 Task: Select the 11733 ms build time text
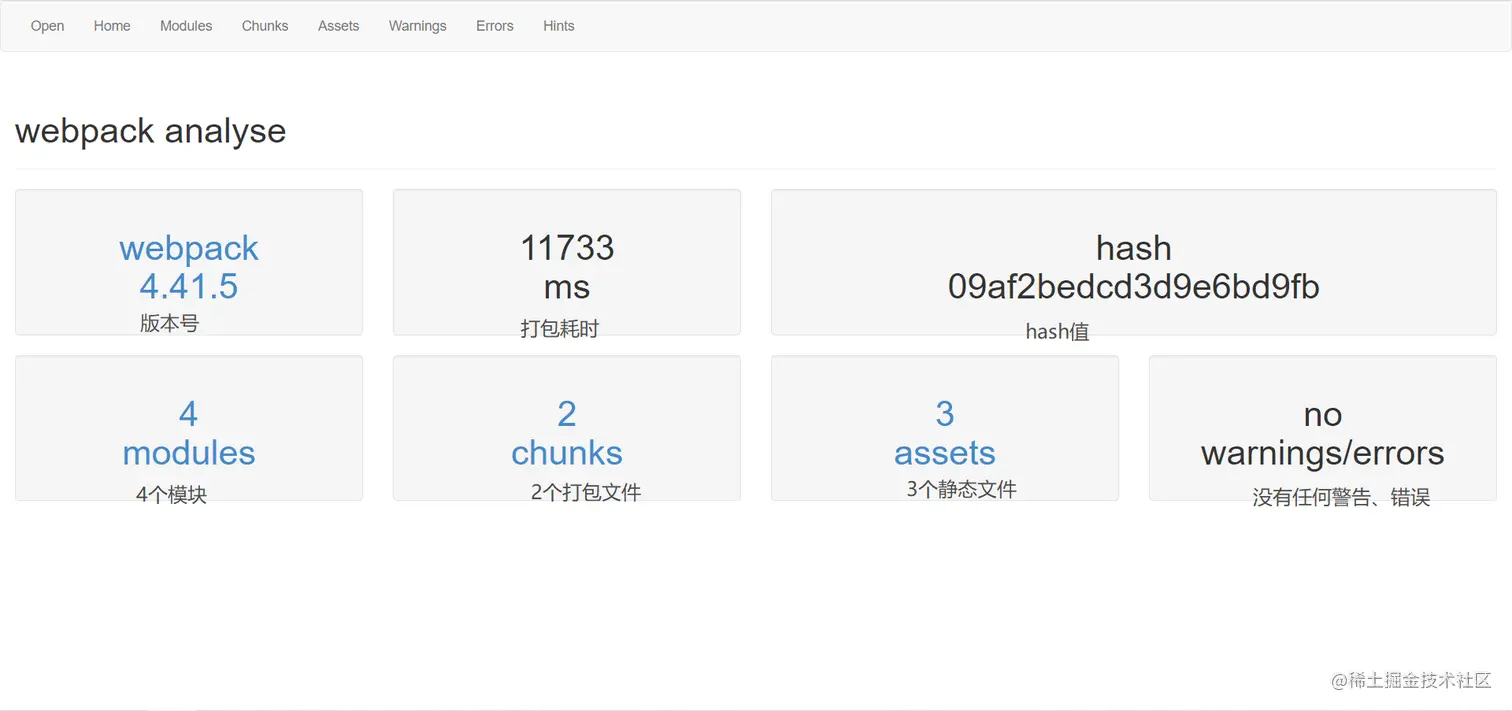[x=567, y=267]
